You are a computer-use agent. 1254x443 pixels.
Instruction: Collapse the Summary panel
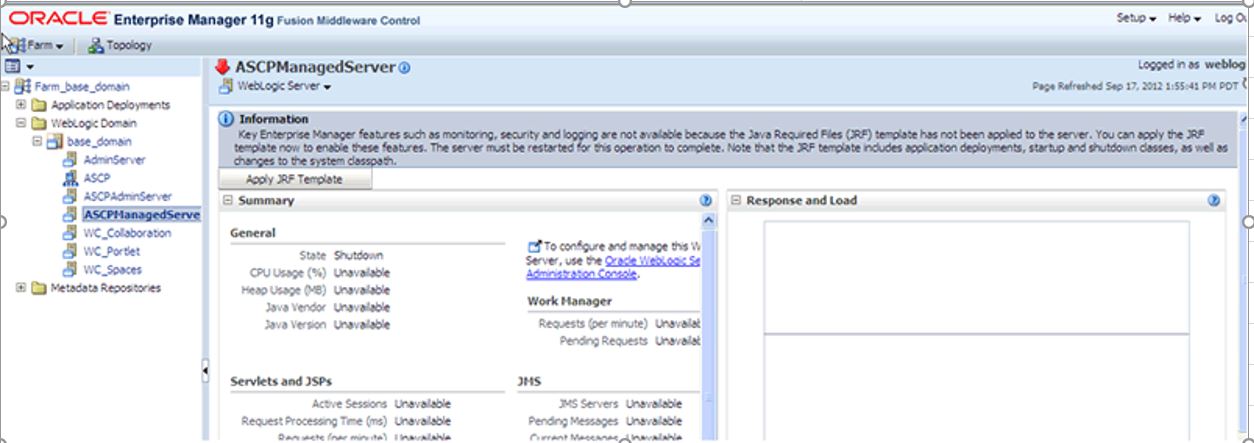click(x=227, y=200)
